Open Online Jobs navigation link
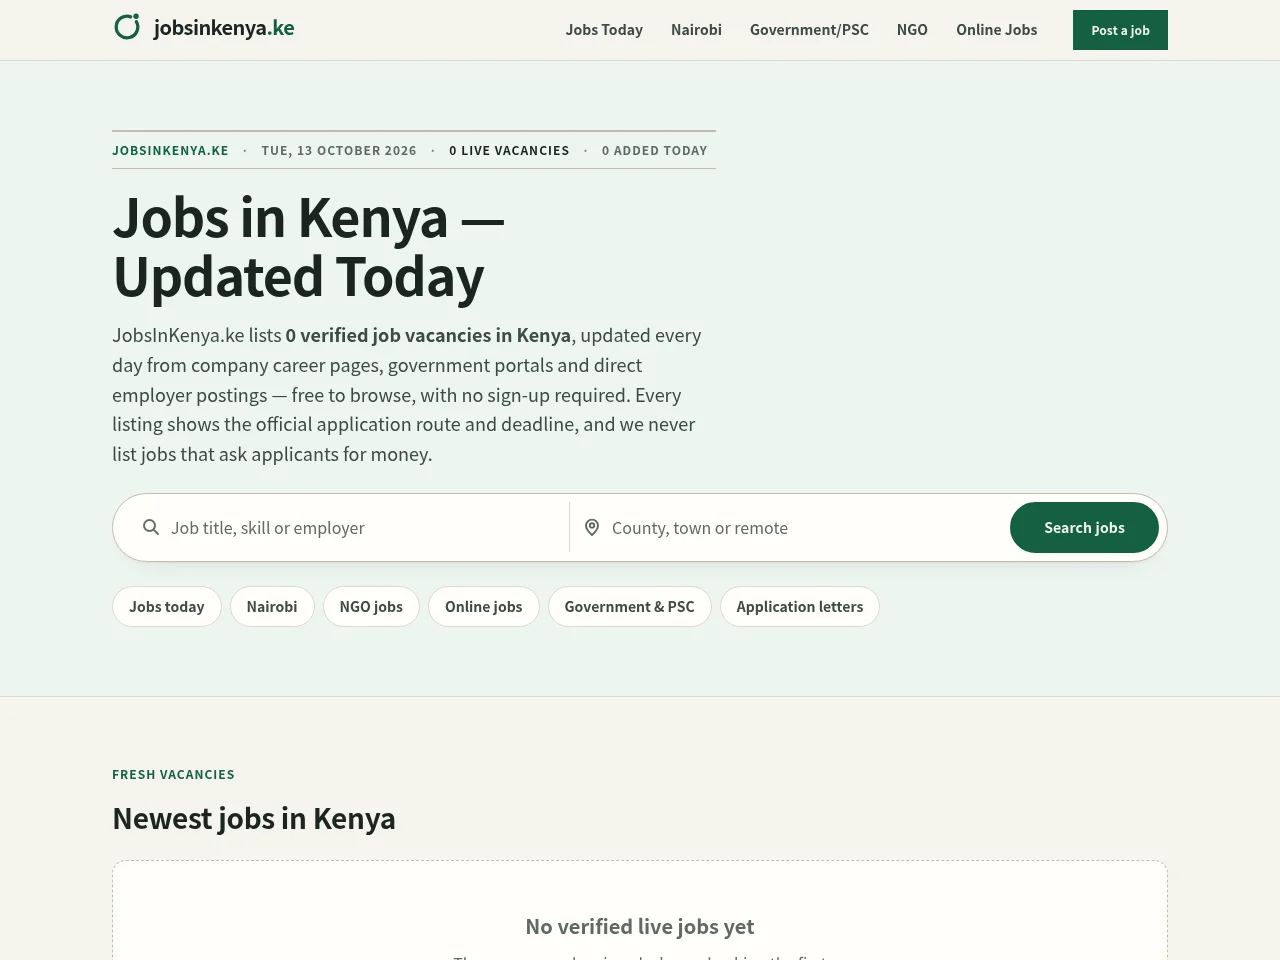Screen dimensions: 1280x960 (x=996, y=30)
